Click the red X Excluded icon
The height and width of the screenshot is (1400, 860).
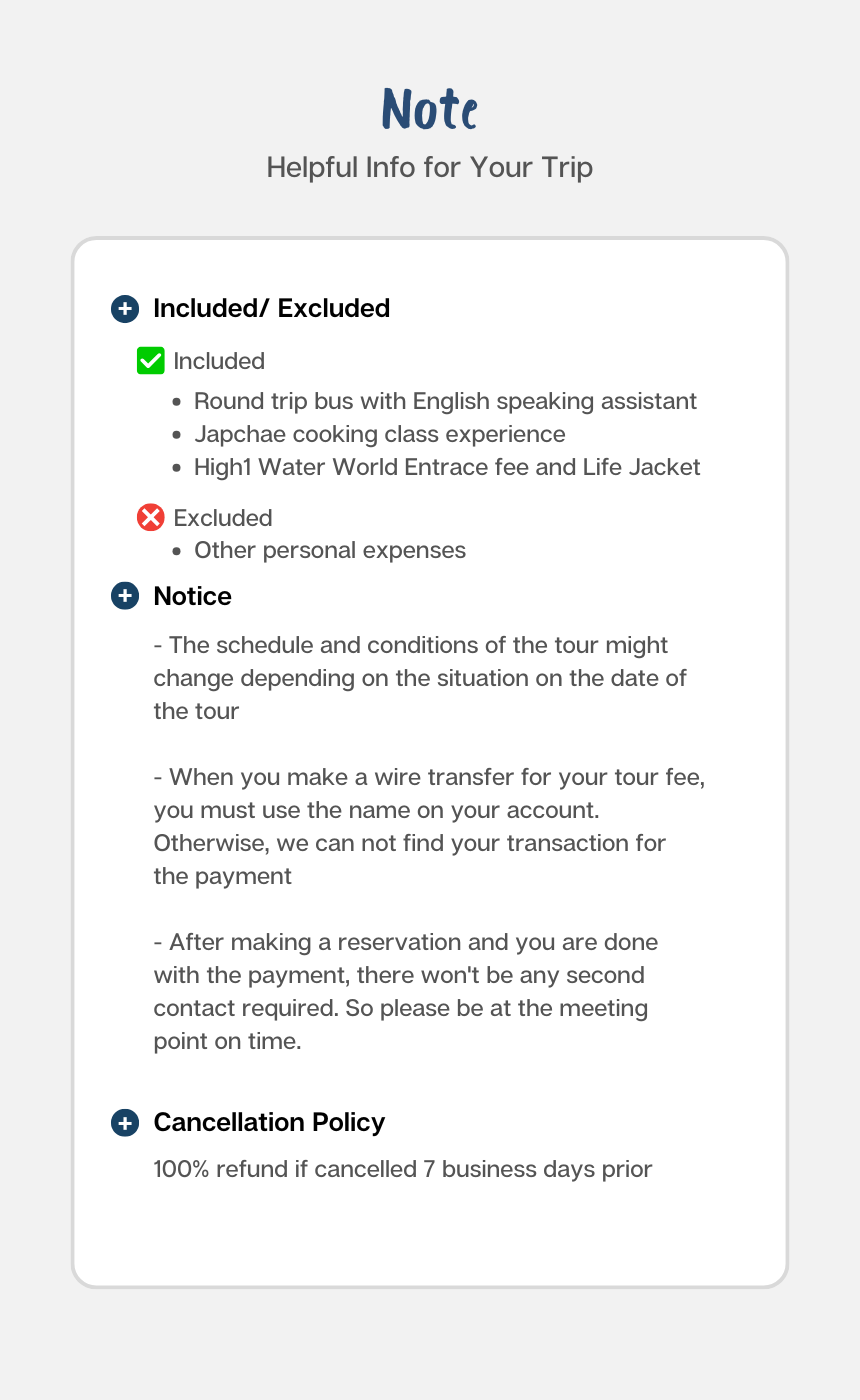(x=150, y=517)
